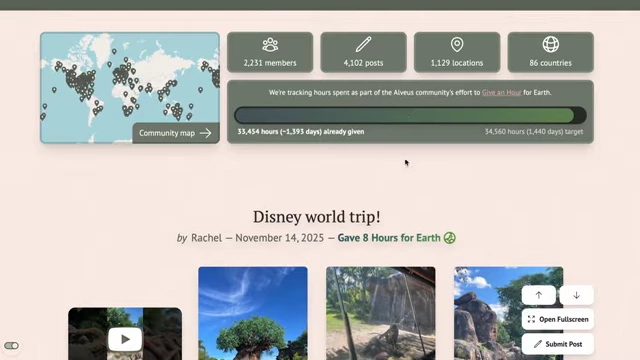The width and height of the screenshot is (640, 360).
Task: Select the 4,102 posts text
Action: (x=363, y=63)
